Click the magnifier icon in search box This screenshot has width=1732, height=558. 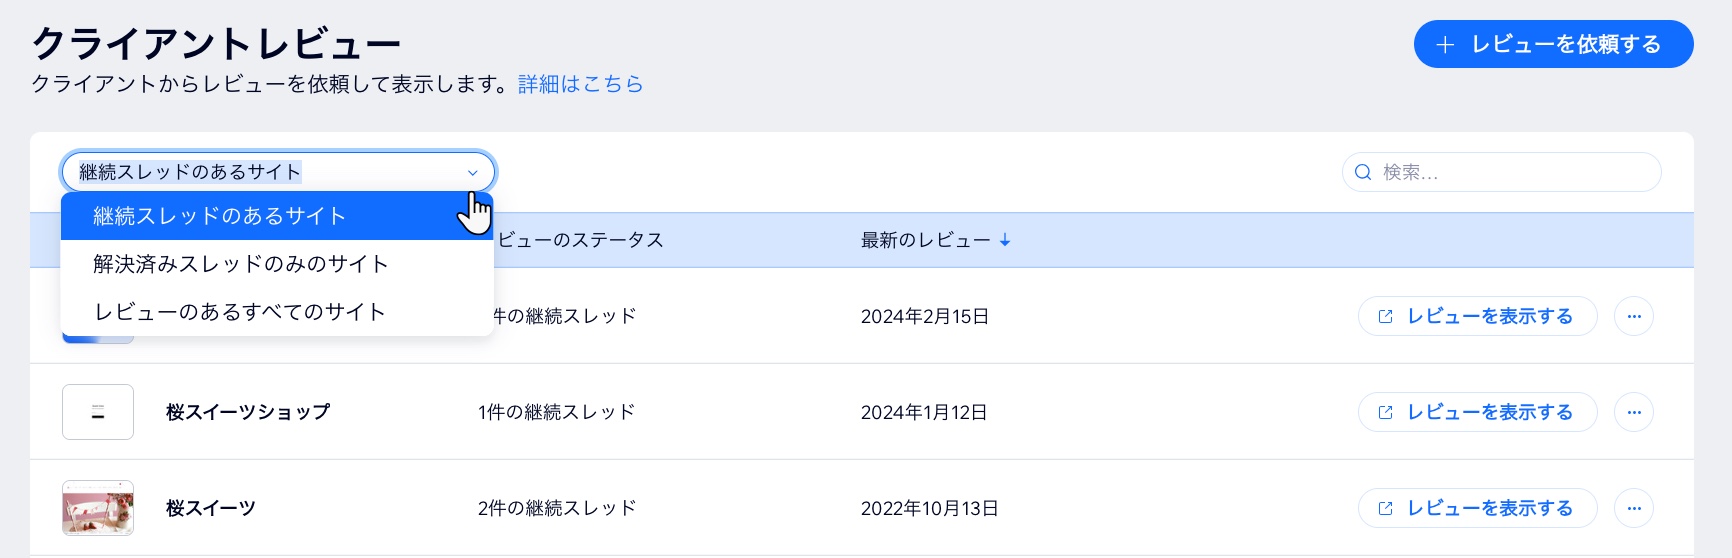(x=1363, y=172)
